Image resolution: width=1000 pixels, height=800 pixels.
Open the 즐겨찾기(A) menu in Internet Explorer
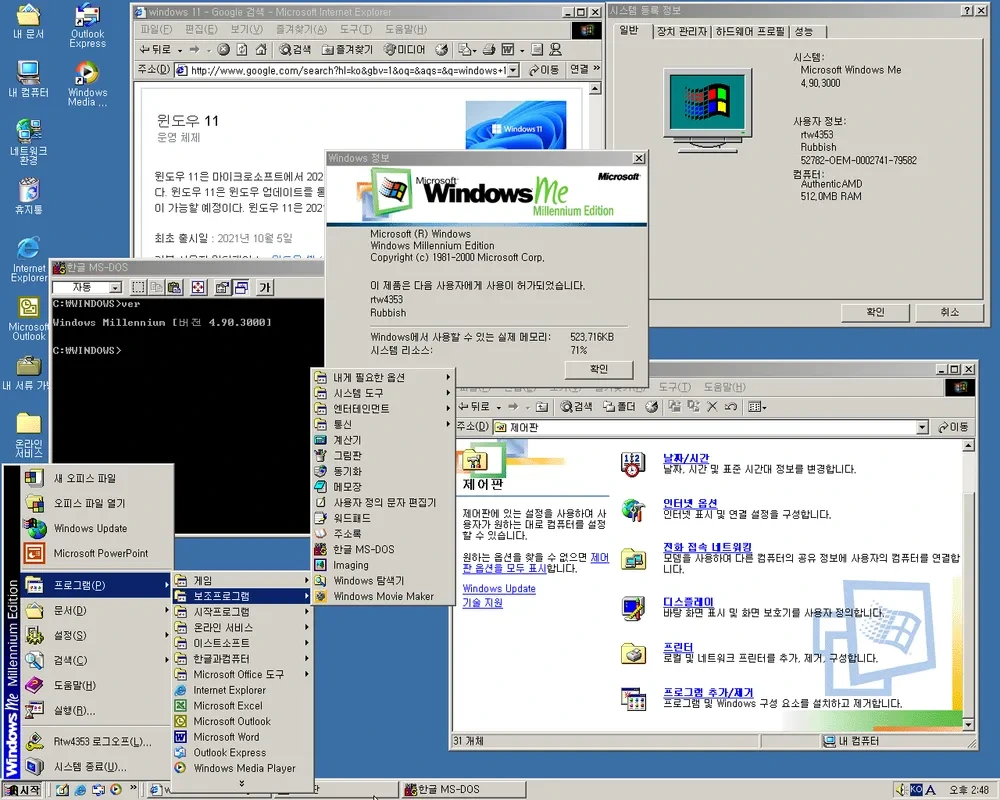301,29
